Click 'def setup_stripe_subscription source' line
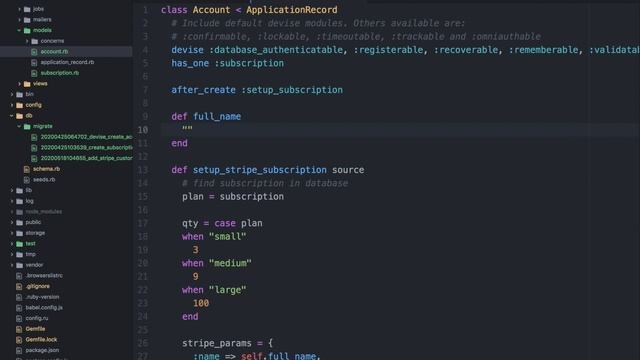Viewport: 640px width, 360px height. (x=268, y=170)
